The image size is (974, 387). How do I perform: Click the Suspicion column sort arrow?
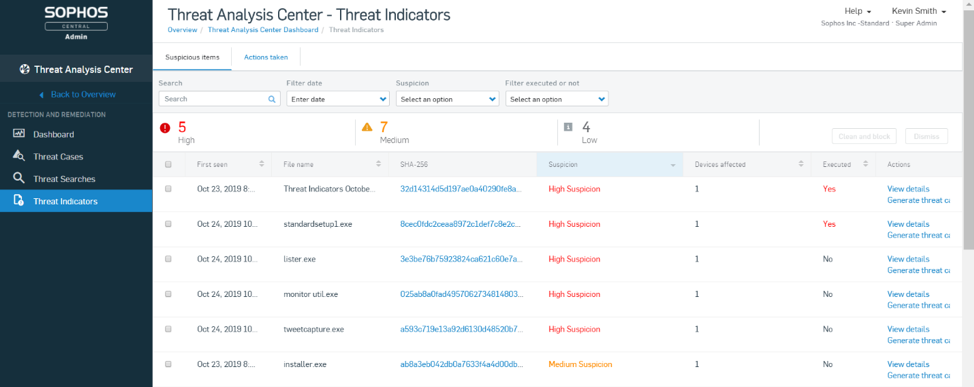click(x=673, y=165)
